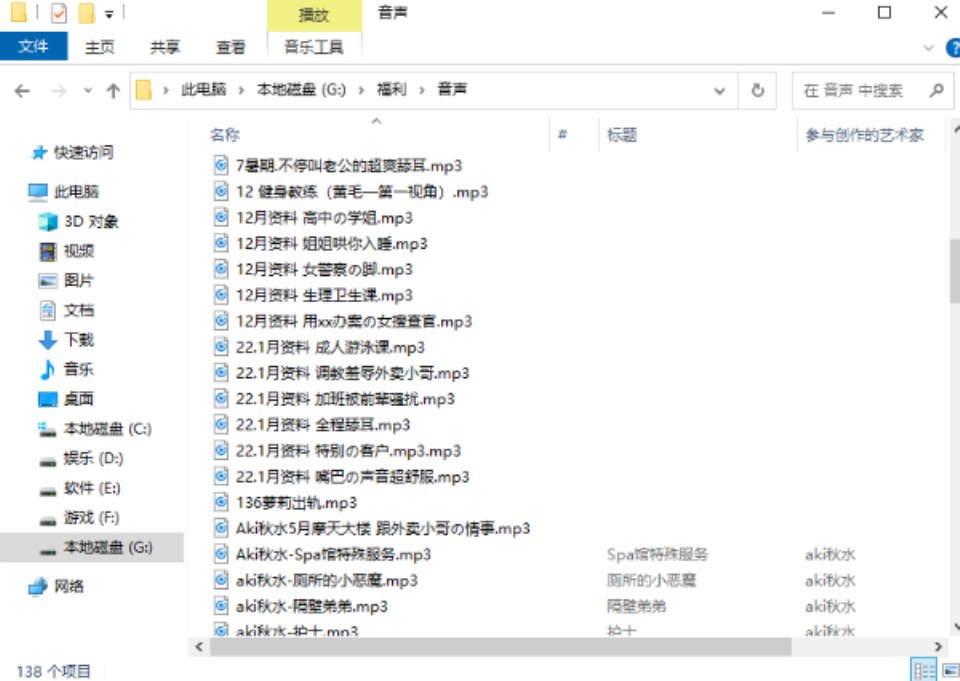
Task: Select file 12月资料 姐姐哄你入睡.mp3
Action: click(x=331, y=244)
